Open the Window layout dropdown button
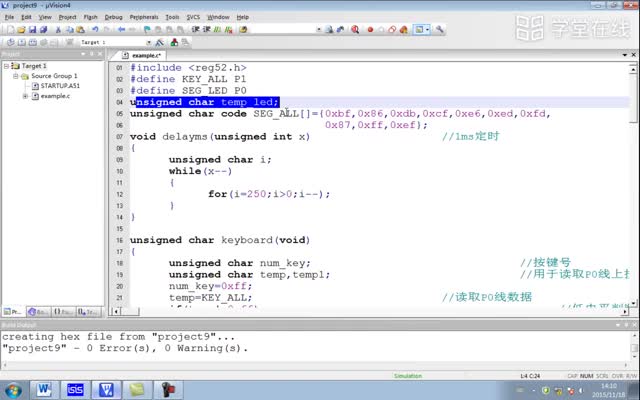Image resolution: width=640 pixels, height=400 pixels. coord(421,29)
